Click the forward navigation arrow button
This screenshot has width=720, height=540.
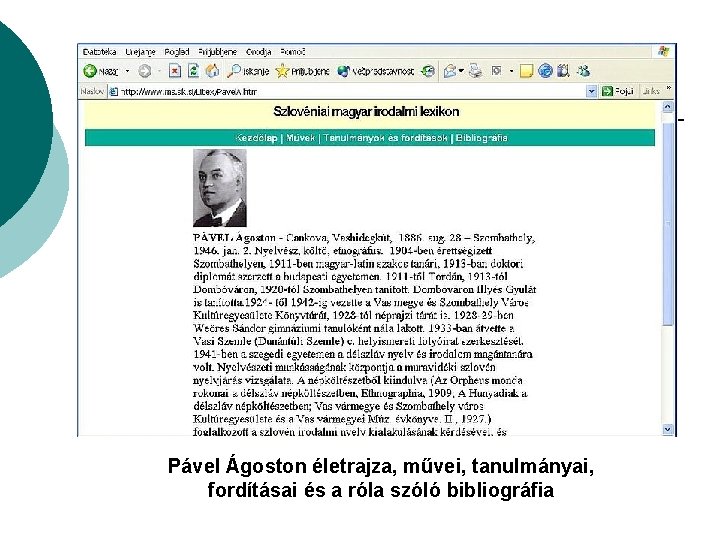(145, 71)
